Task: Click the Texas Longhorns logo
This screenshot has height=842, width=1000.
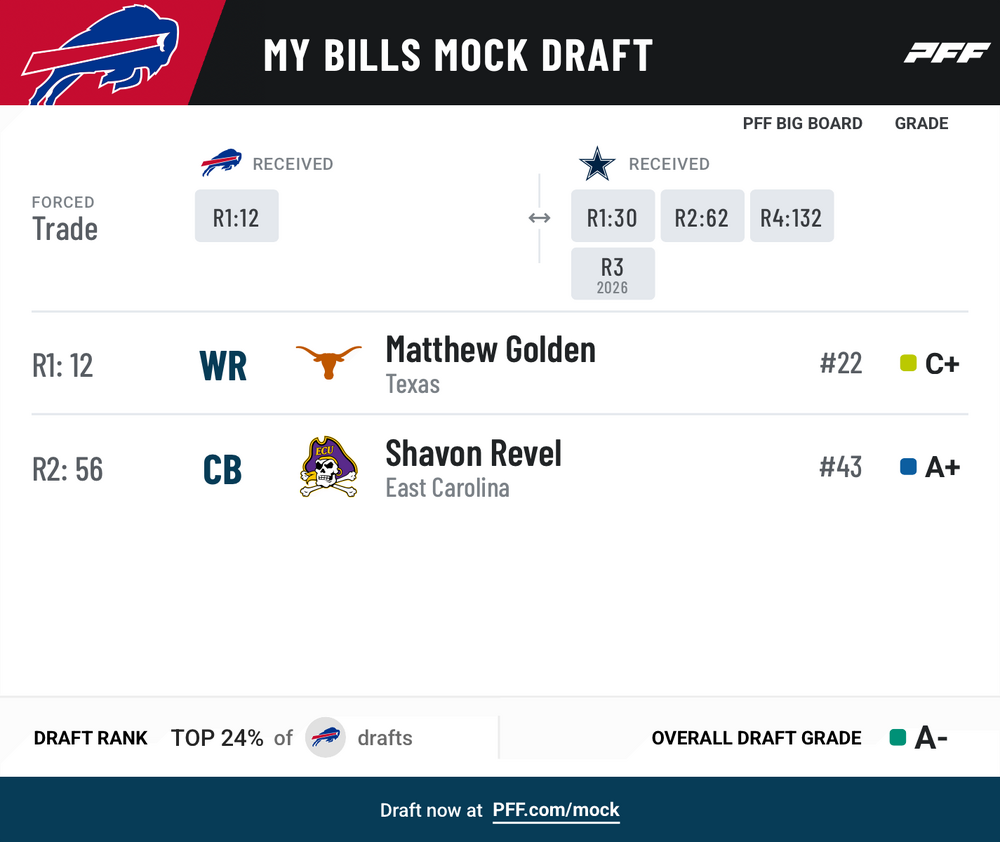Action: coord(328,362)
